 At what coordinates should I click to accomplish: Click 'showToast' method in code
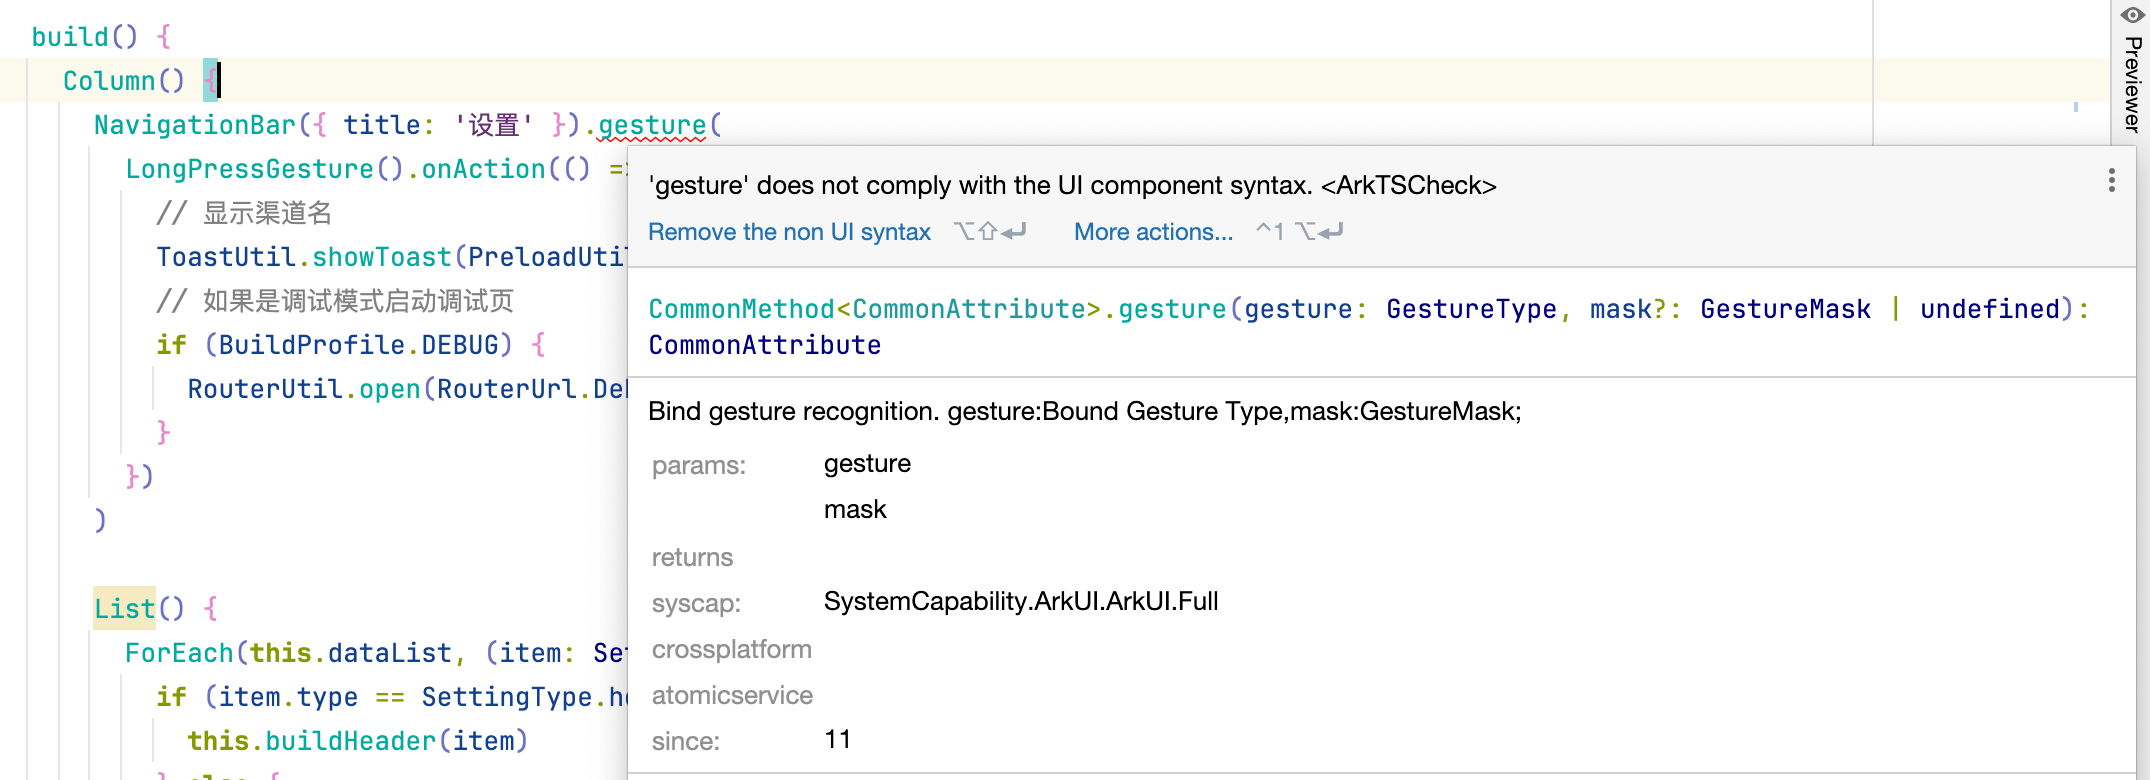382,257
